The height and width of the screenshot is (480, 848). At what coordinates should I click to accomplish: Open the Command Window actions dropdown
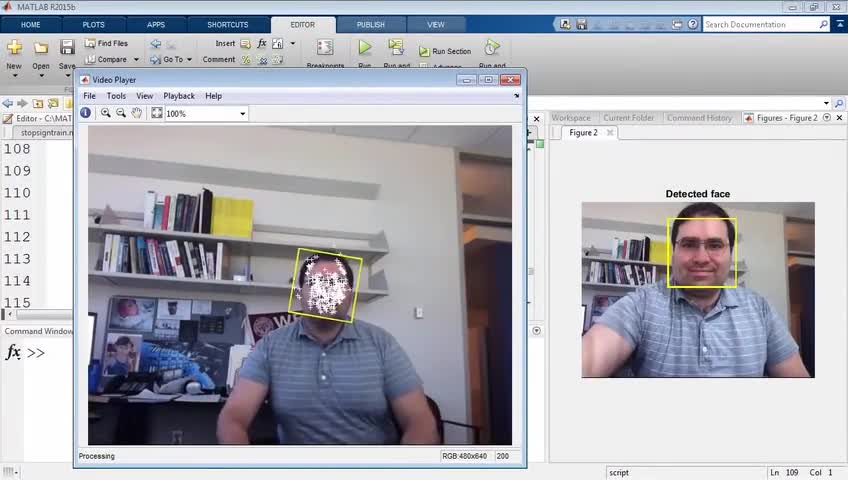point(536,331)
